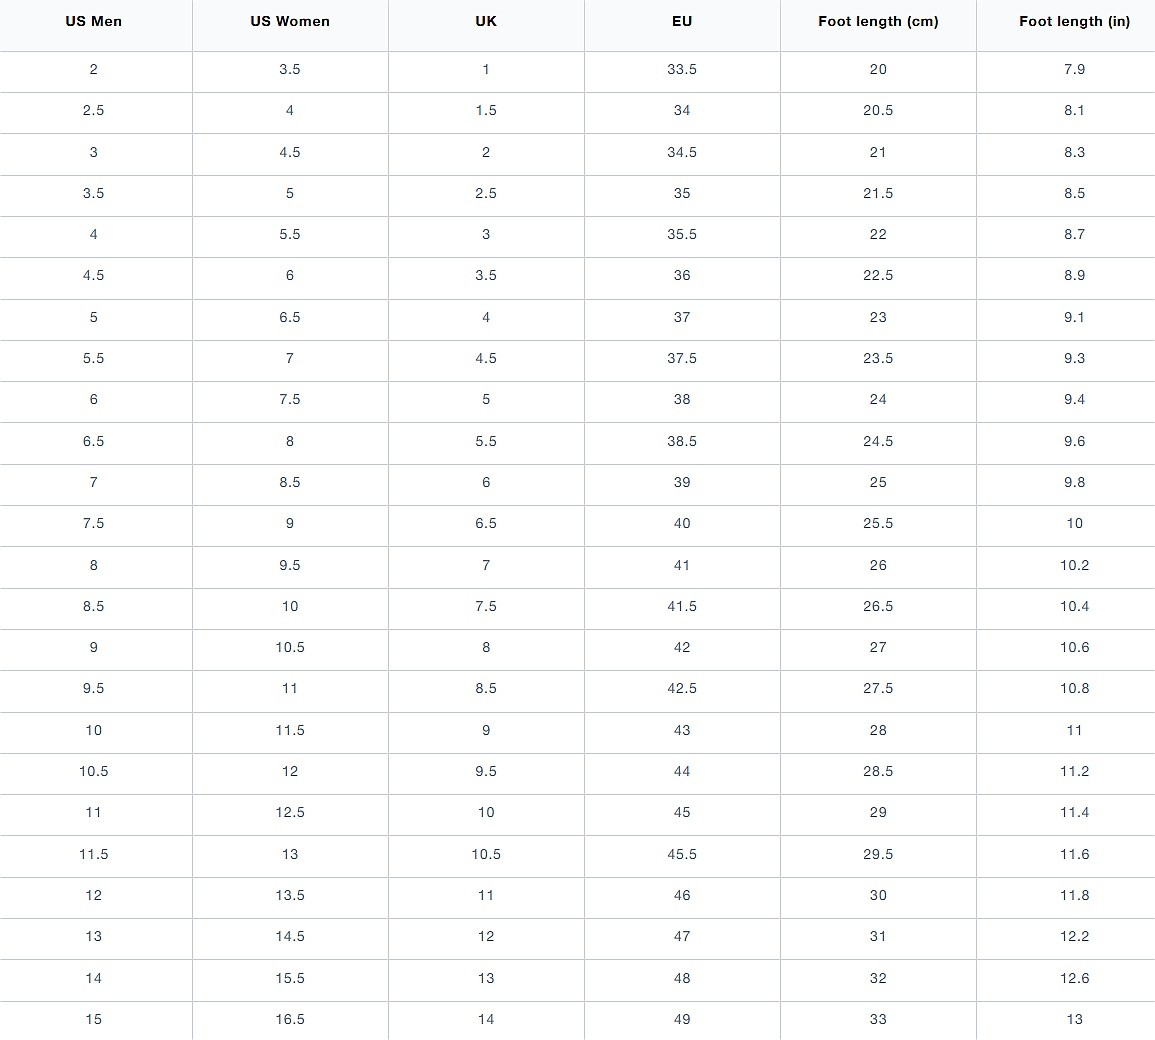Select UK size 10.5 cell

pos(486,854)
